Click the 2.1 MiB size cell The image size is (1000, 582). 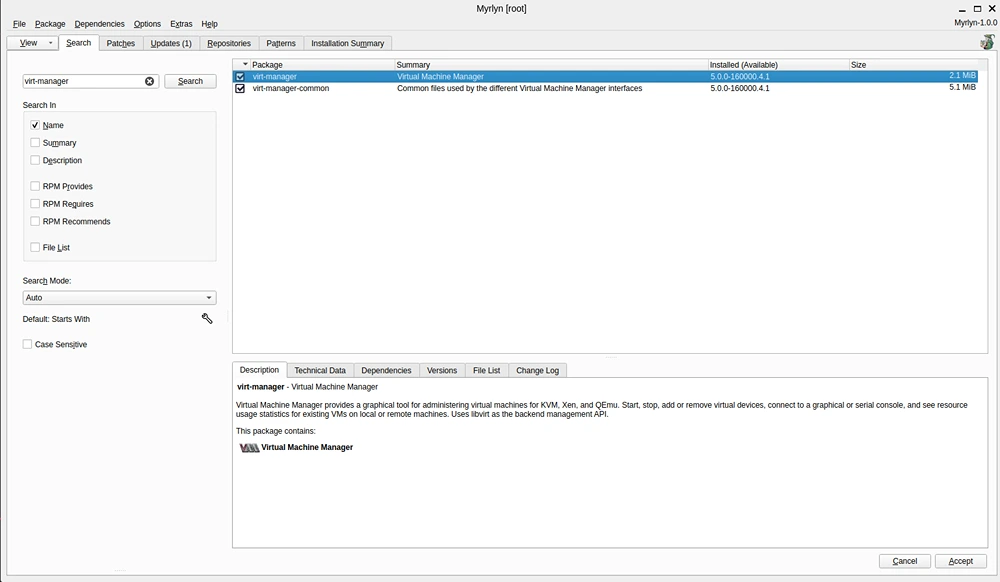pos(962,75)
